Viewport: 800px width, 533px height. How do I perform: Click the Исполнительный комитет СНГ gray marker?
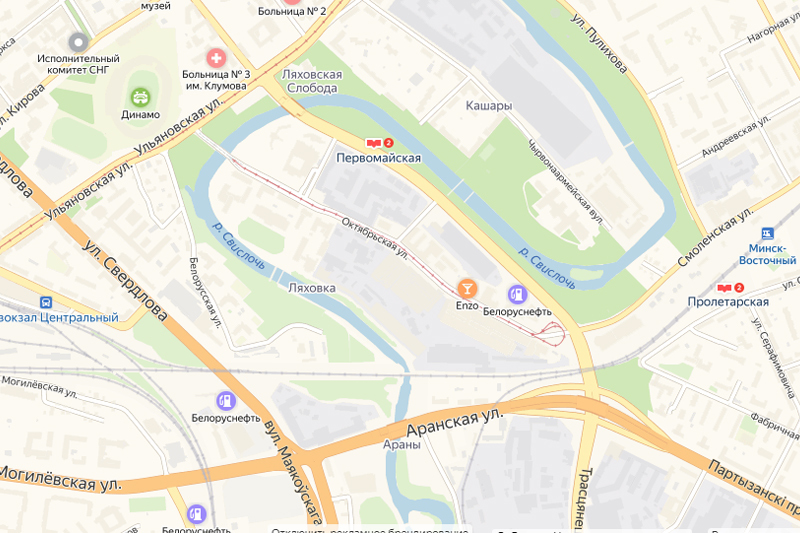[78, 42]
